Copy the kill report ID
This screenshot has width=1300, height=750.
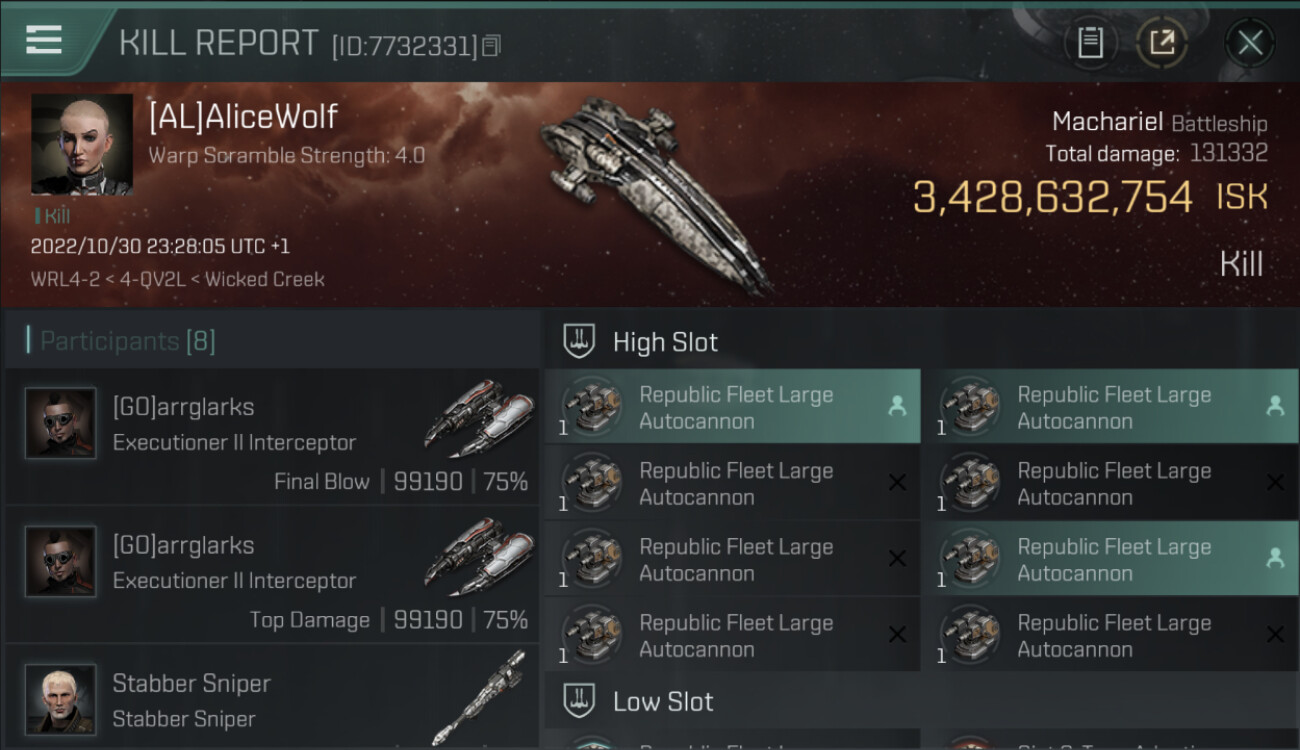pos(491,46)
